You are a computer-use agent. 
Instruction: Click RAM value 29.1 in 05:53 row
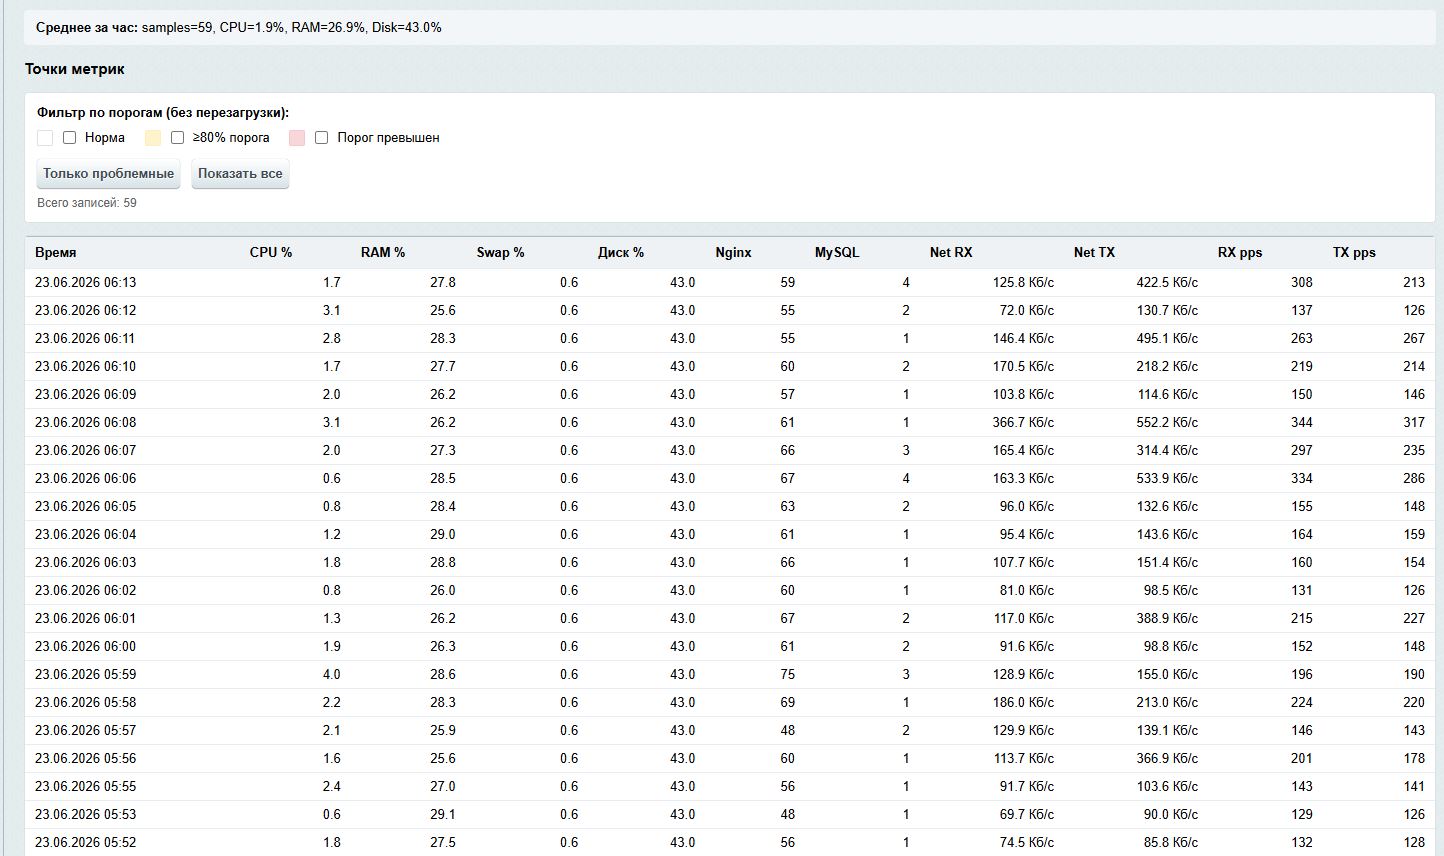click(443, 815)
